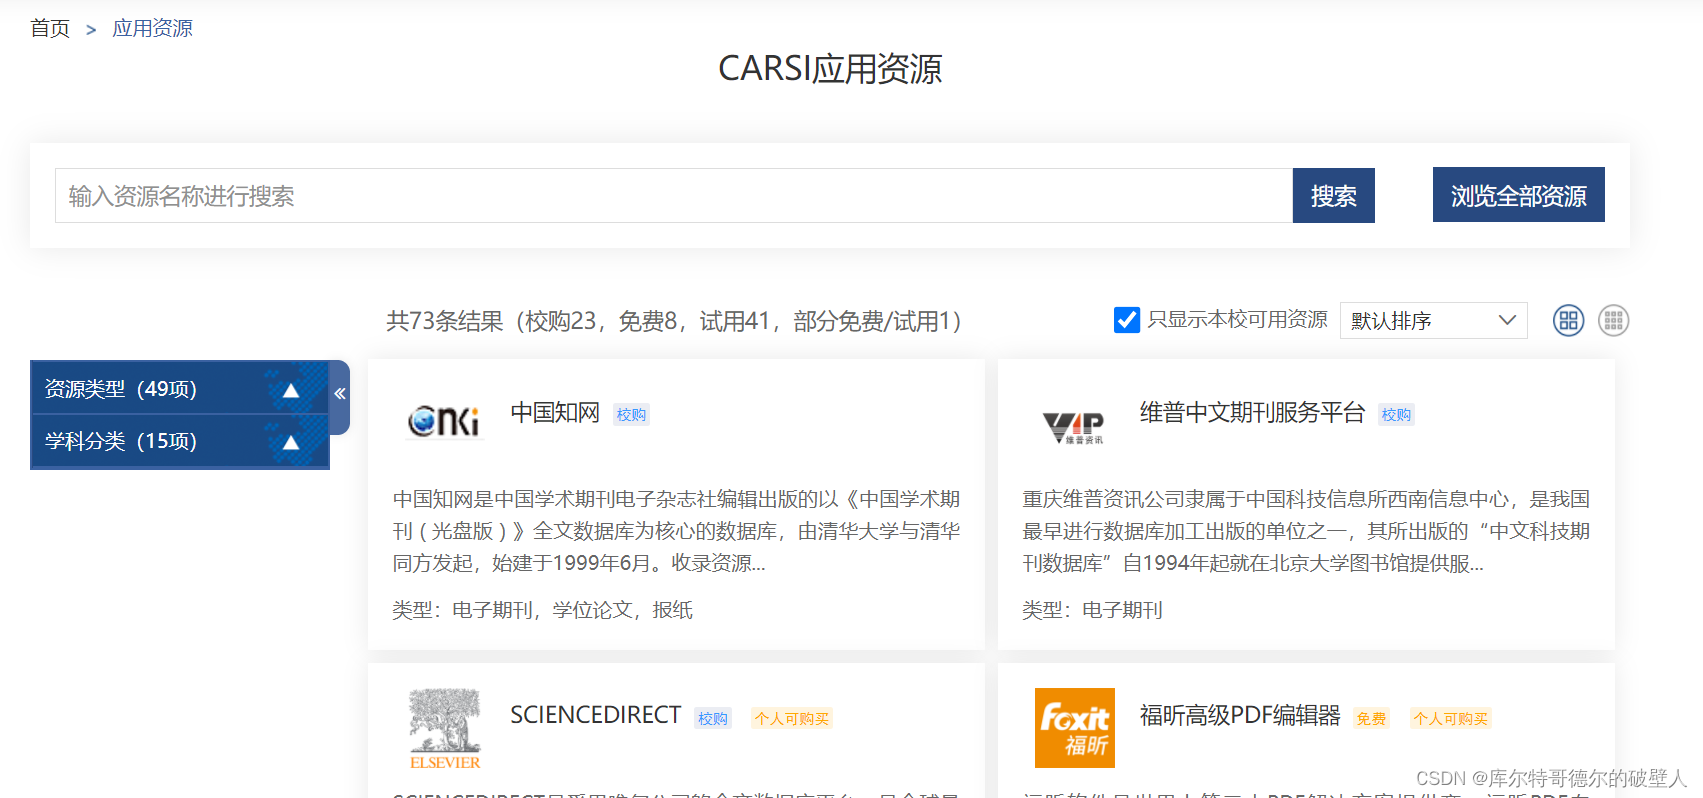Click 校购 tag next to 维普中文期刊服务平台

pyautogui.click(x=1396, y=415)
